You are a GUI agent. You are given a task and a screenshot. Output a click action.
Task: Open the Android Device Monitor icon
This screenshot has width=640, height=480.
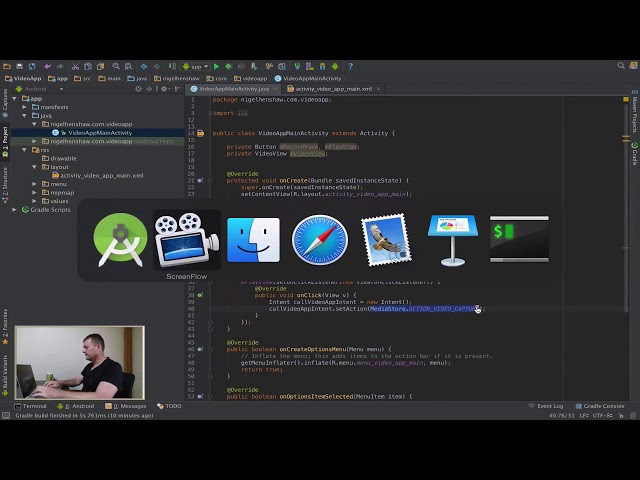(x=335, y=66)
